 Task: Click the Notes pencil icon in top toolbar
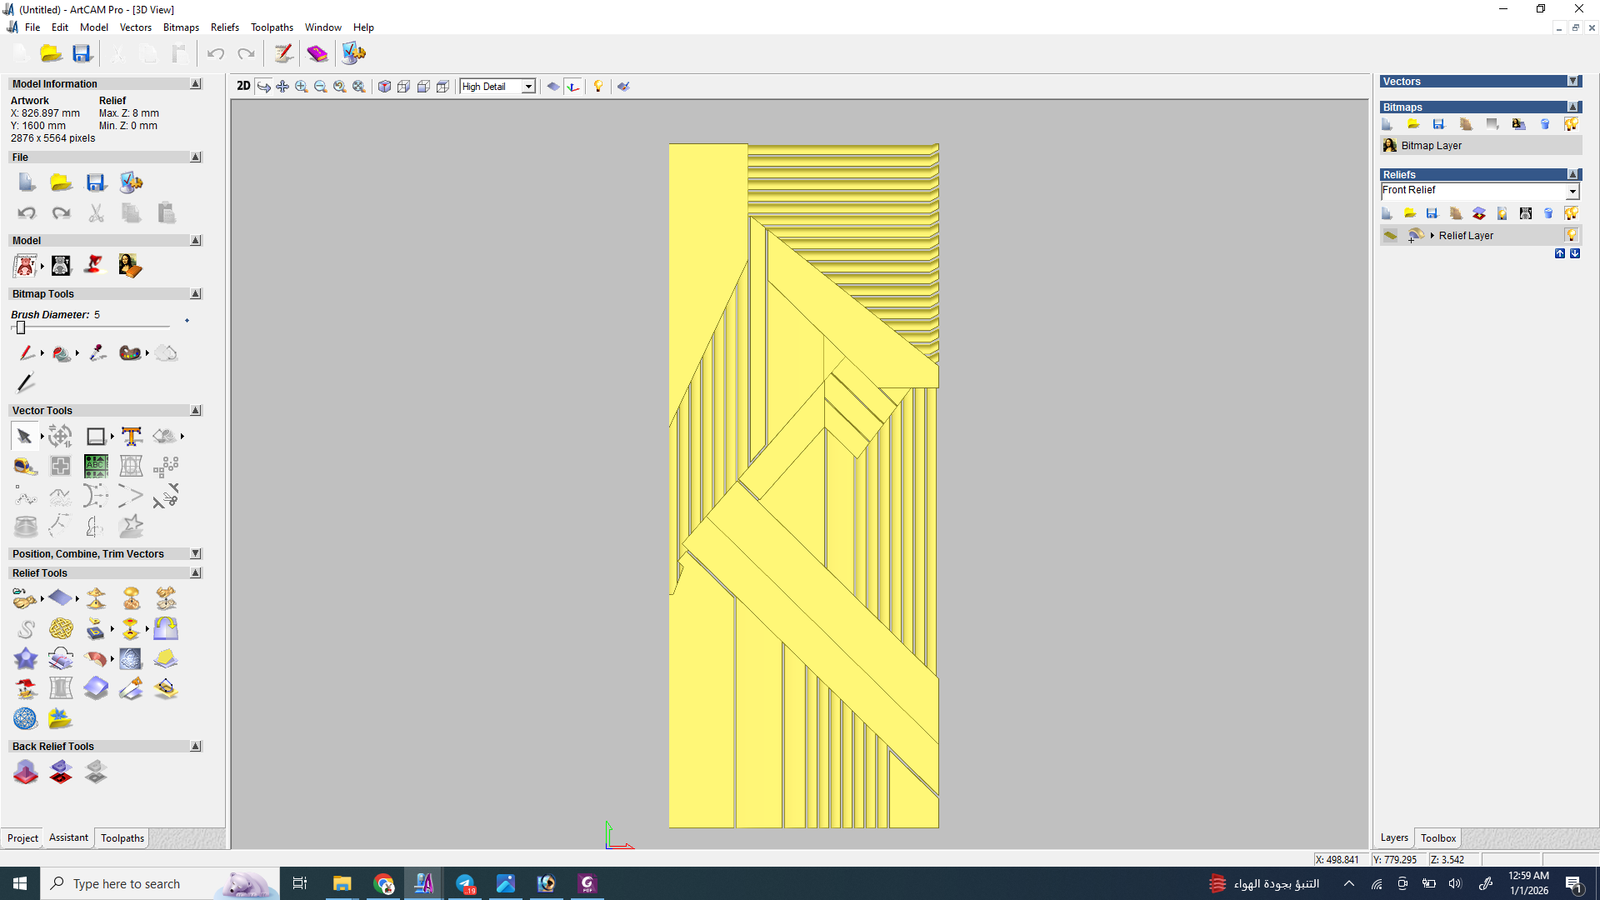(283, 53)
